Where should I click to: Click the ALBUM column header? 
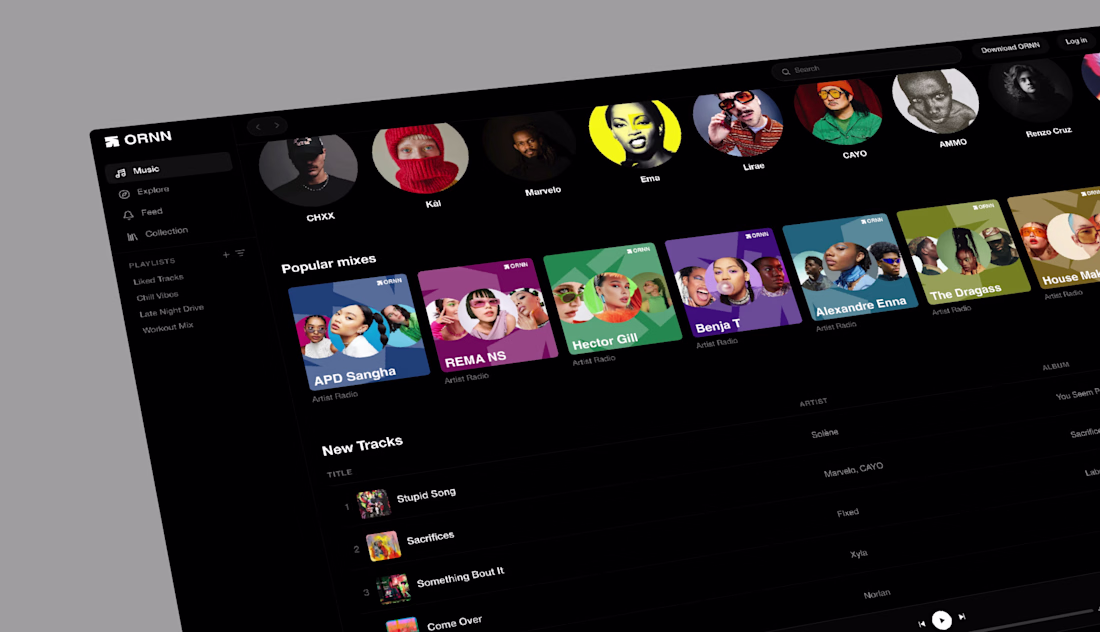[x=1056, y=365]
